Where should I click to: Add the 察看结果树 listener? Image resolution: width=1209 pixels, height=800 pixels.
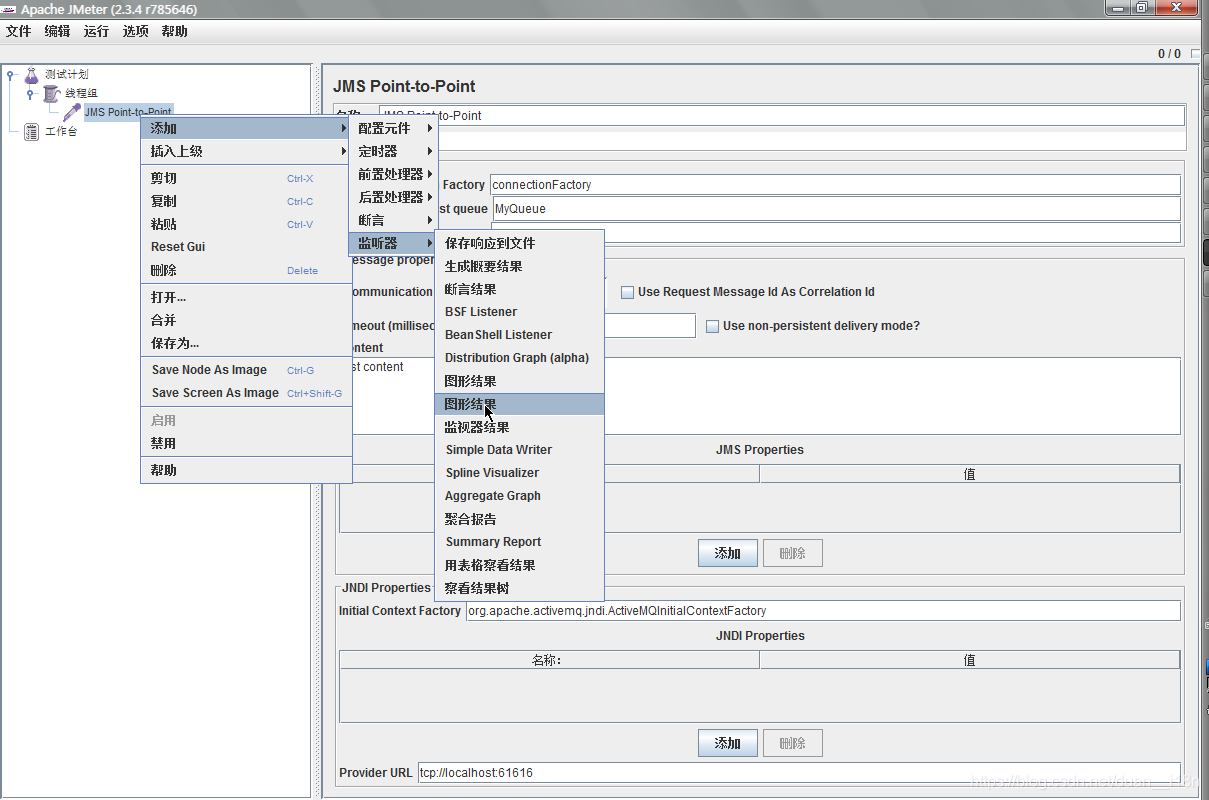point(520,588)
